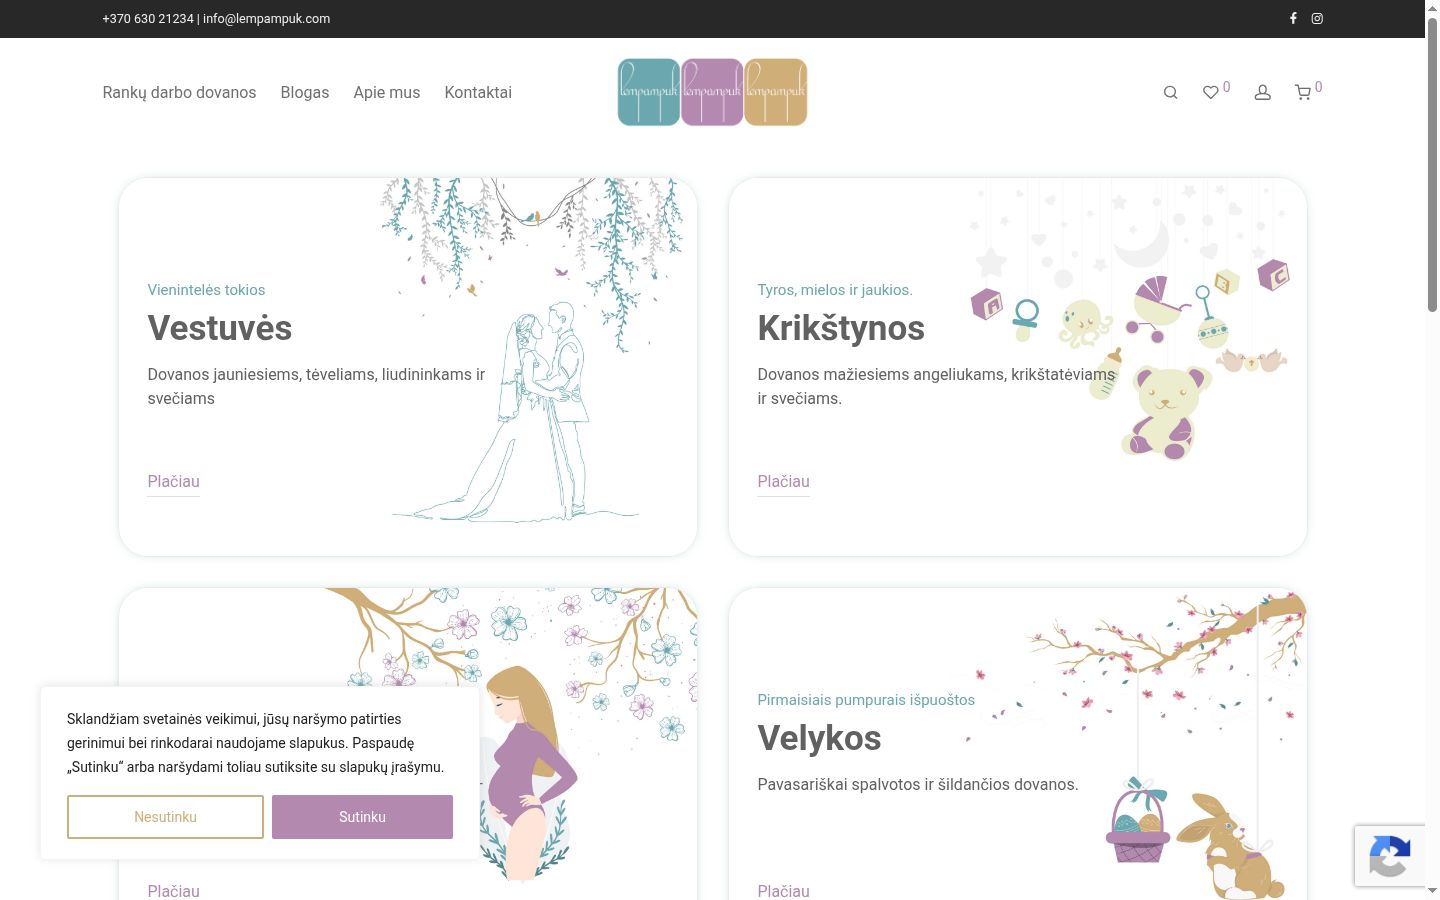The width and height of the screenshot is (1440, 900).
Task: Open the wishlist heart icon
Action: tap(1210, 92)
